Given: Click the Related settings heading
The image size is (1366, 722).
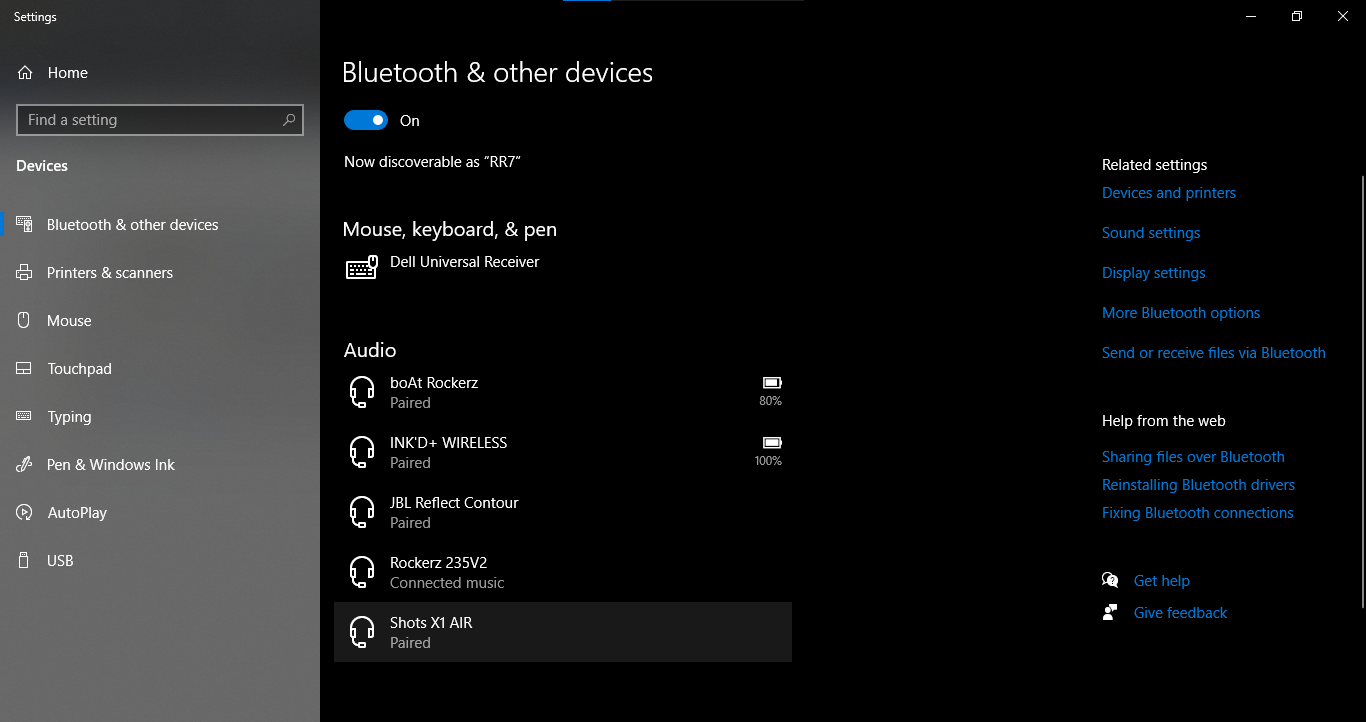Looking at the screenshot, I should coord(1154,165).
